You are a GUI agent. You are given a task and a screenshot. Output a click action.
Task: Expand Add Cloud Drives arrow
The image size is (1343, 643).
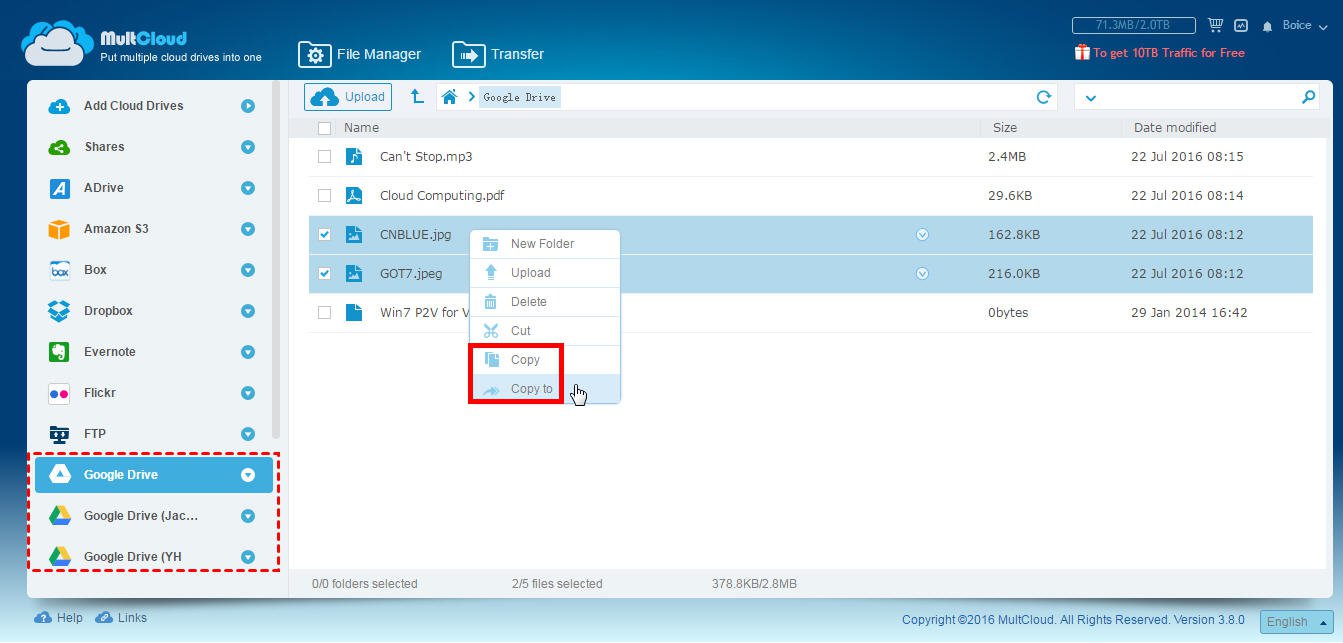[x=248, y=106]
